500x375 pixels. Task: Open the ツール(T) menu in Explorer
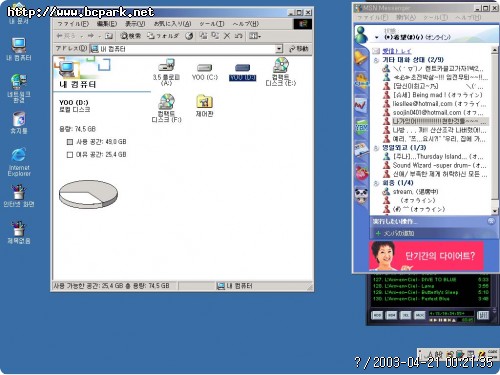[212, 24]
